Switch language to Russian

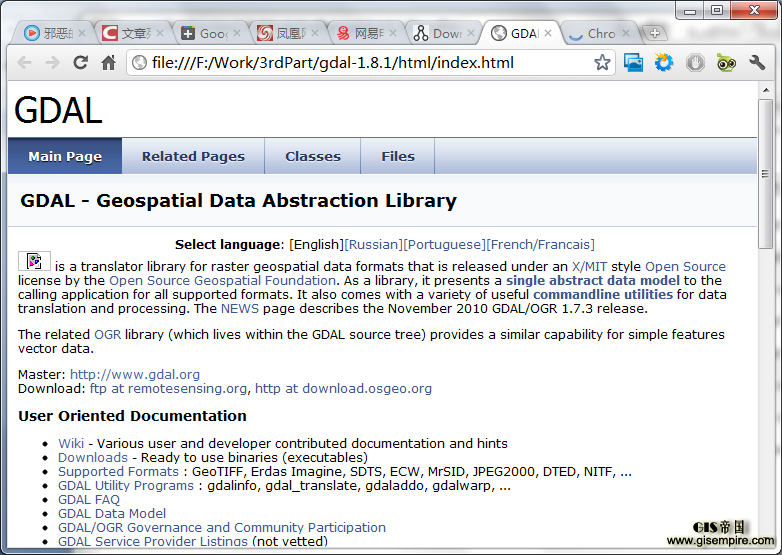[373, 244]
